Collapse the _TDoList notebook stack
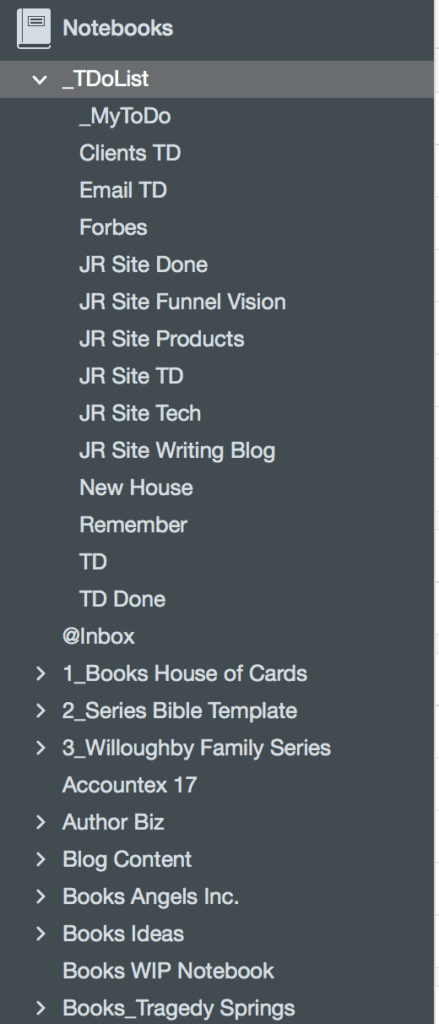 point(40,80)
